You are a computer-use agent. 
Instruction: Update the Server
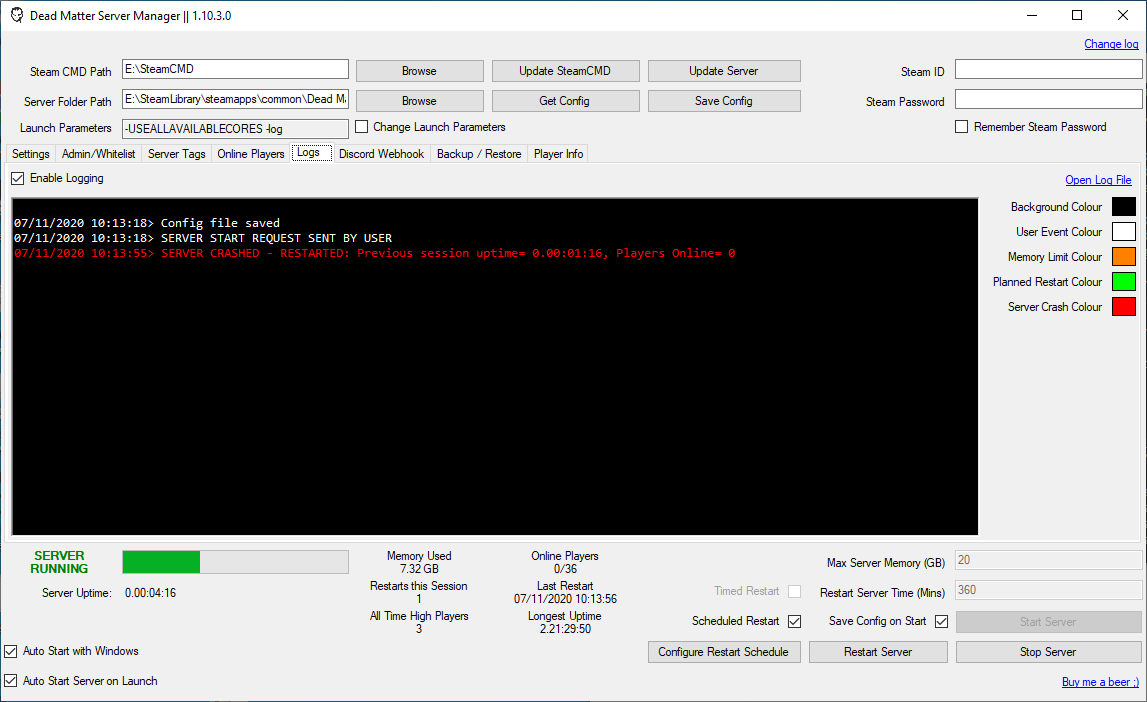(x=723, y=70)
